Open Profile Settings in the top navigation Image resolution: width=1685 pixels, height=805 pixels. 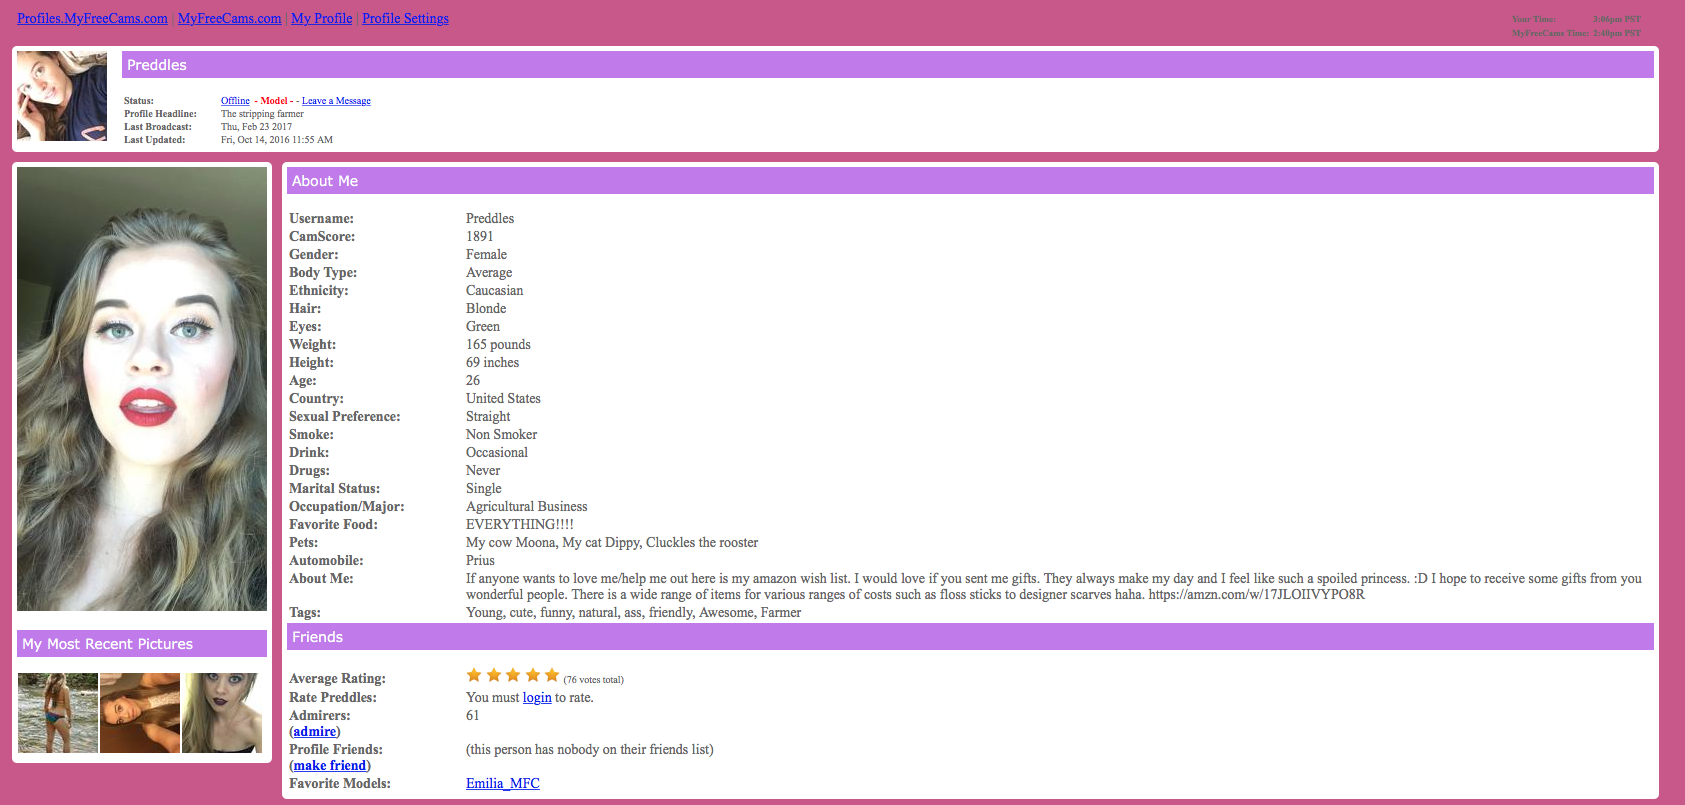(405, 18)
